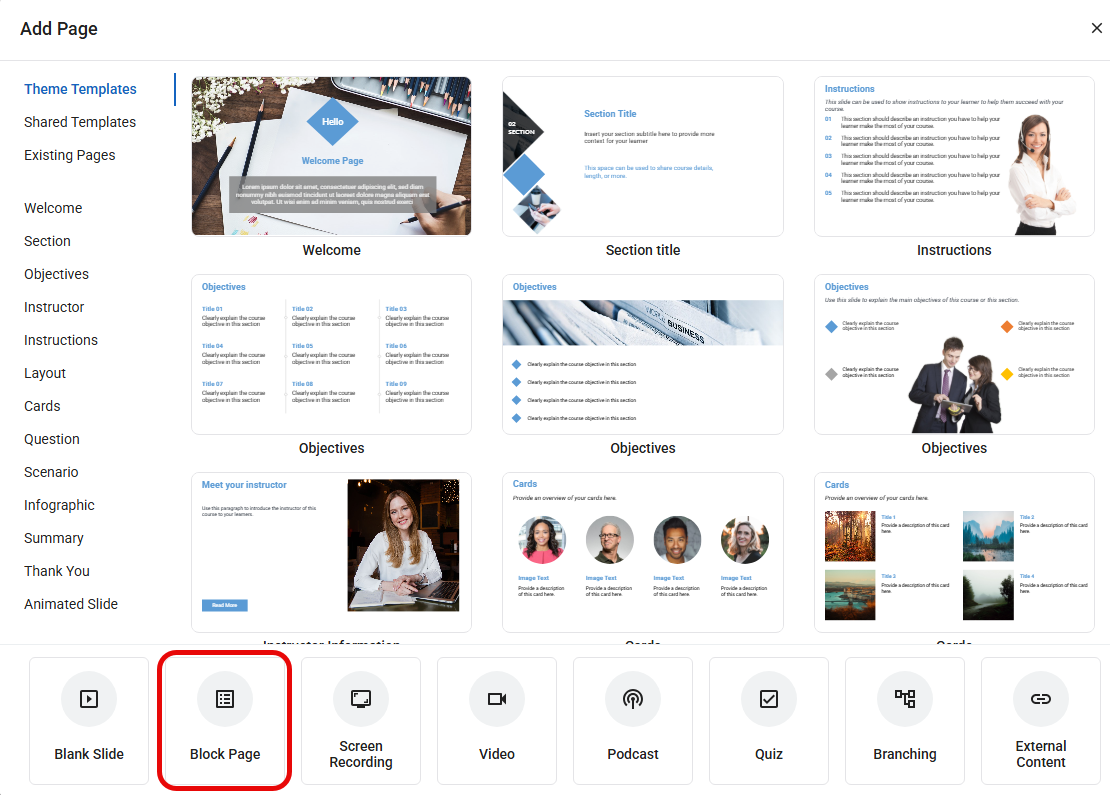Choose the Cards template with landscape photos
This screenshot has height=795, width=1110.
954,552
